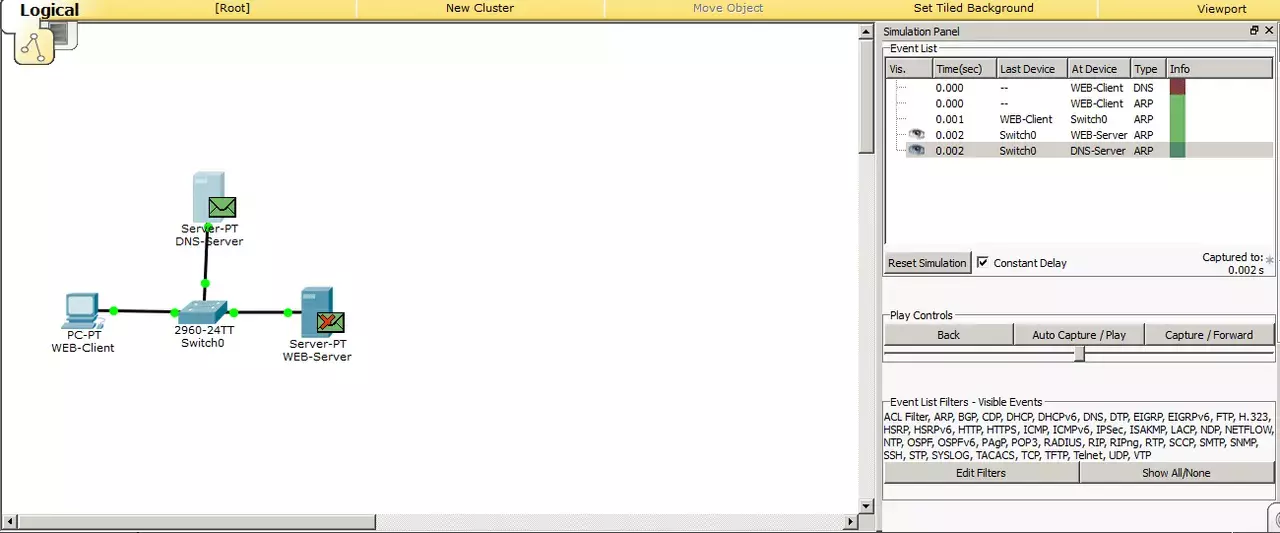This screenshot has height=533, width=1280.
Task: Select the 2960-24TT Switch0 icon
Action: 204,311
